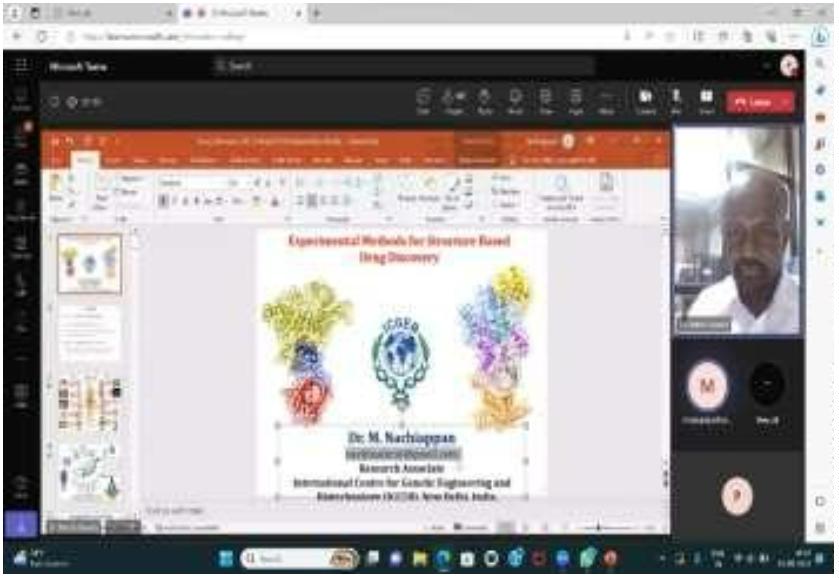Expand the Leave button dropdown arrow
The image size is (839, 578).
point(787,102)
